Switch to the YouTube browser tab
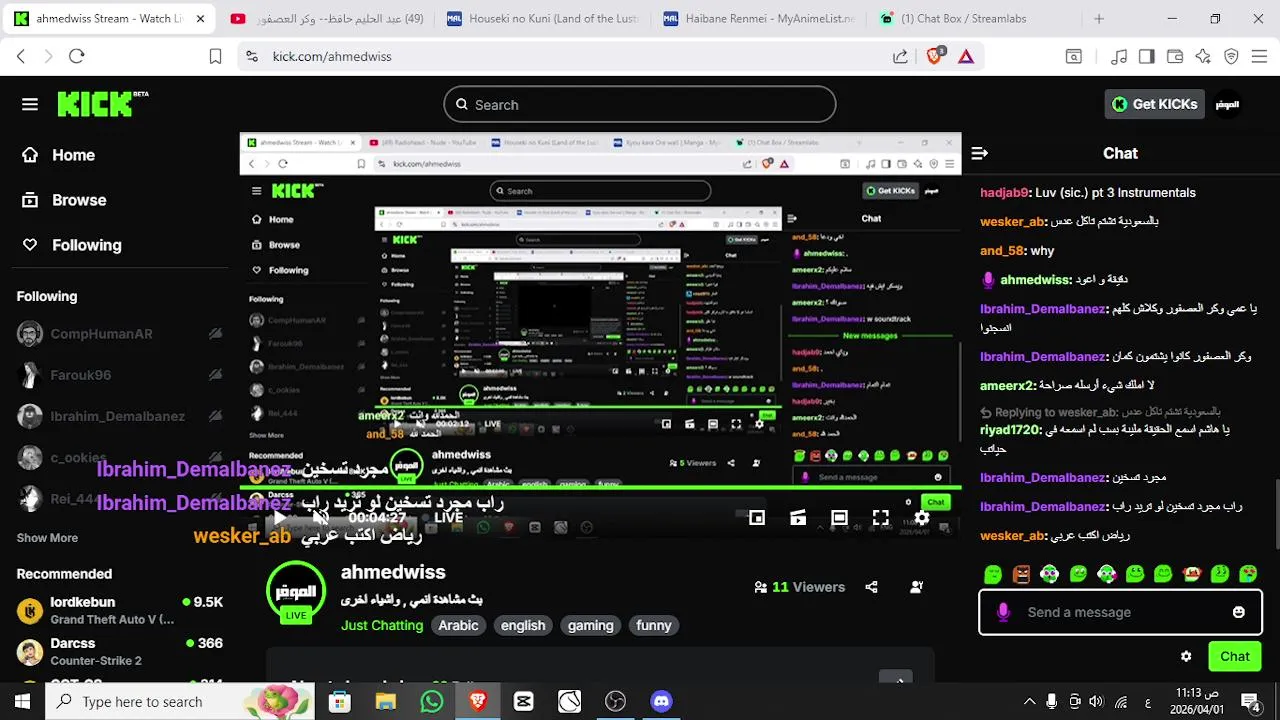This screenshot has height=720, width=1280. [x=326, y=19]
